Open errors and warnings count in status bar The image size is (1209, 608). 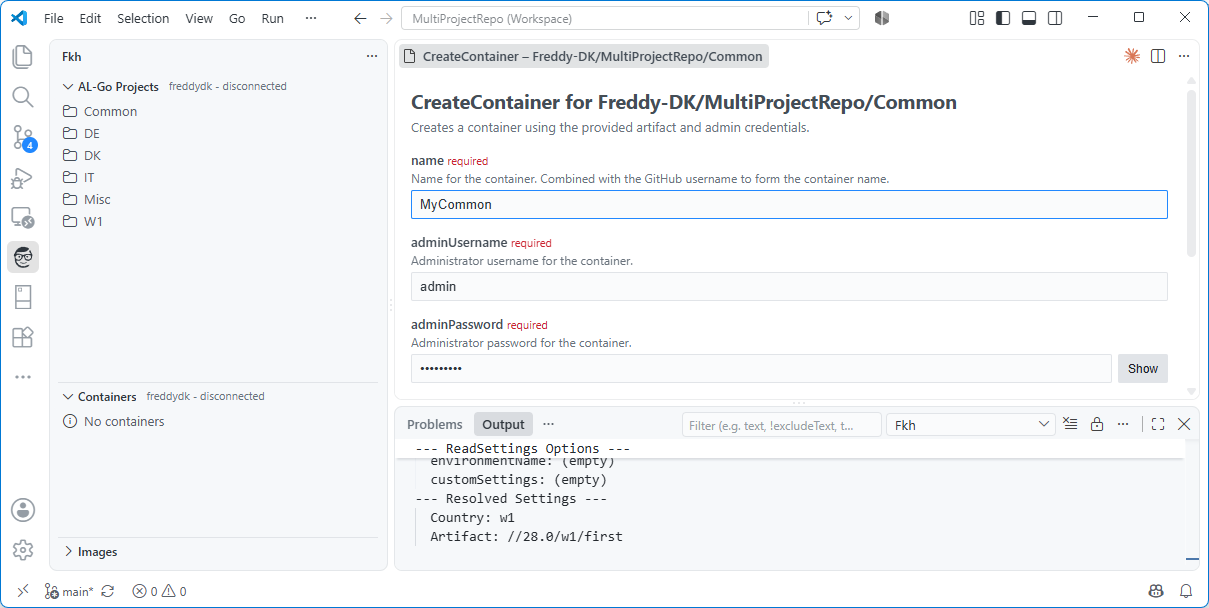coord(159,591)
